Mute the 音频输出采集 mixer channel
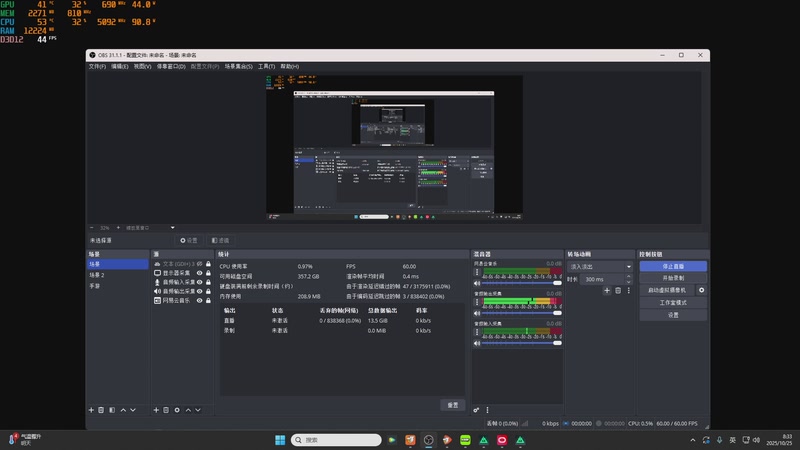The width and height of the screenshot is (800, 450). point(477,313)
